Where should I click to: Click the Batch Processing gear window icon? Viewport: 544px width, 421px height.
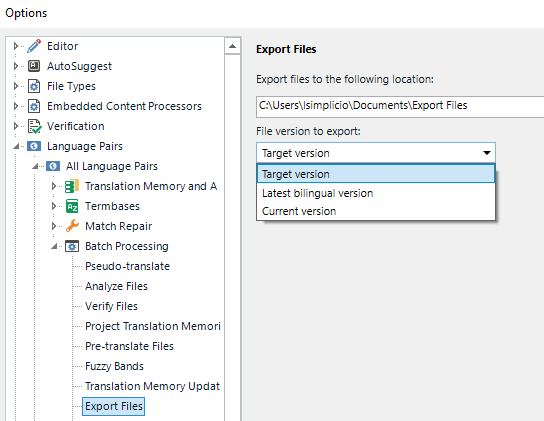coord(72,246)
